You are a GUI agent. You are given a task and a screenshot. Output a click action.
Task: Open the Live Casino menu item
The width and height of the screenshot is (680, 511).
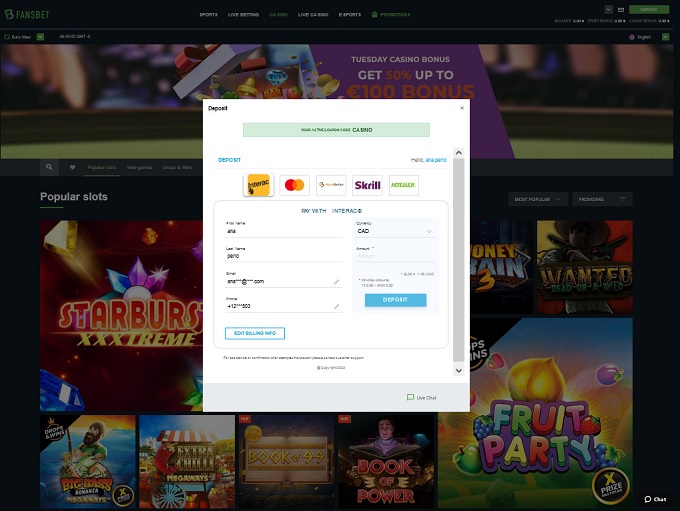[313, 15]
